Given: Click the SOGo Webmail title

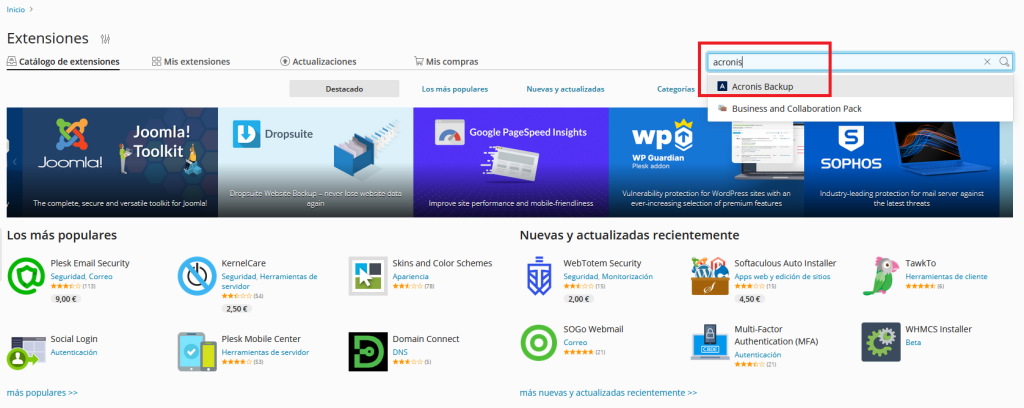Looking at the screenshot, I should (595, 329).
